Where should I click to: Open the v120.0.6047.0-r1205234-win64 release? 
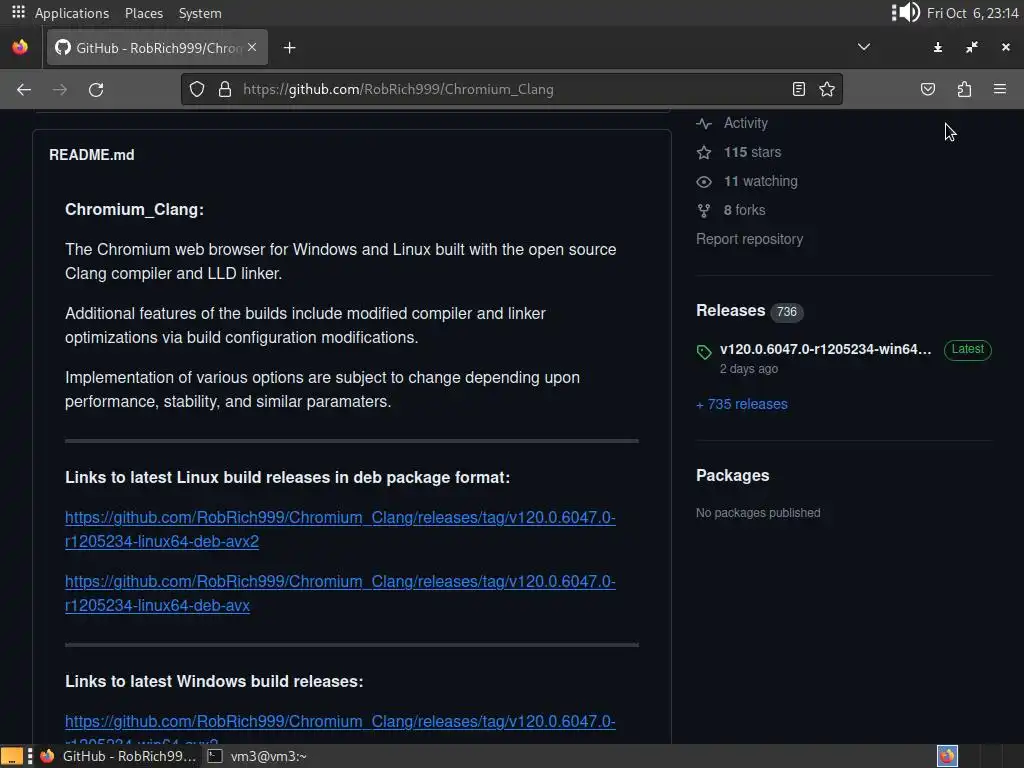(x=825, y=349)
